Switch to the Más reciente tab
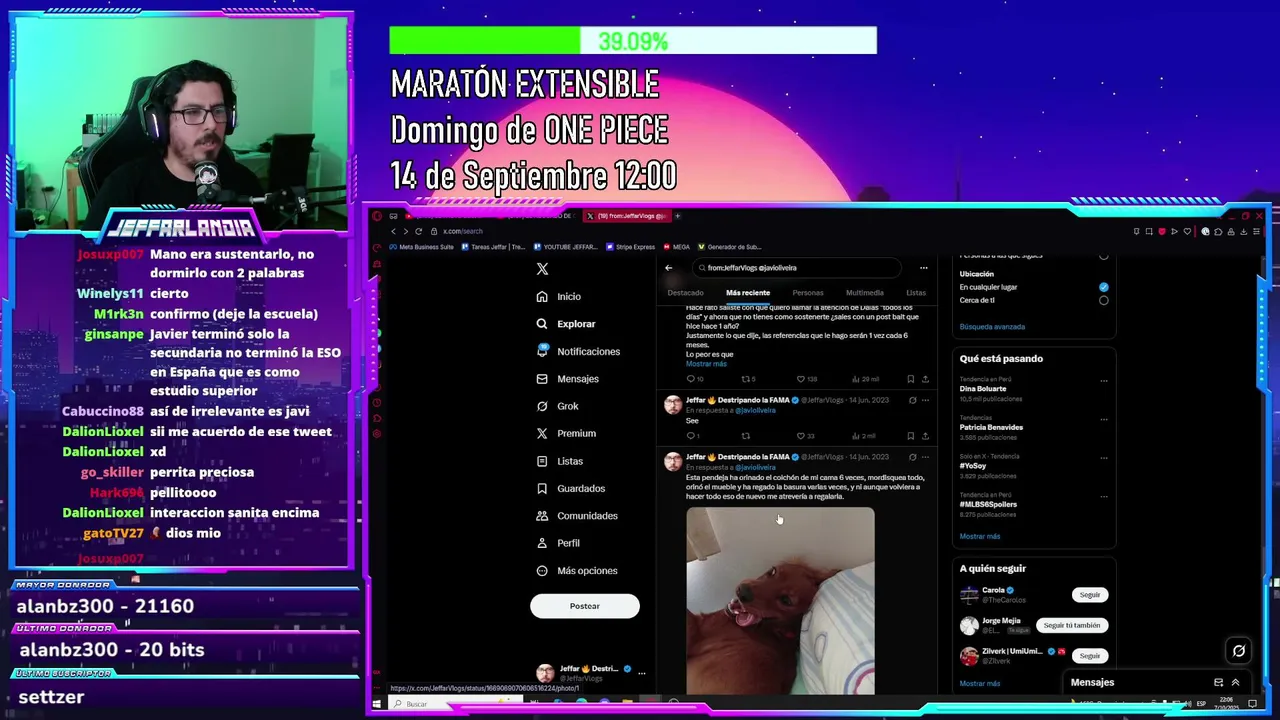Image resolution: width=1280 pixels, height=720 pixels. pos(748,293)
